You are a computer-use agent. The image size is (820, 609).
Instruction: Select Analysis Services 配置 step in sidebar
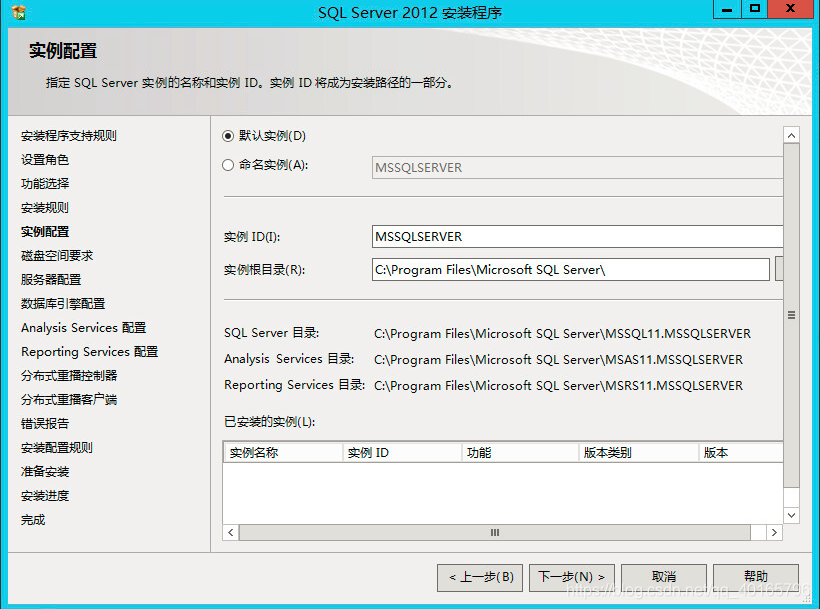point(84,328)
